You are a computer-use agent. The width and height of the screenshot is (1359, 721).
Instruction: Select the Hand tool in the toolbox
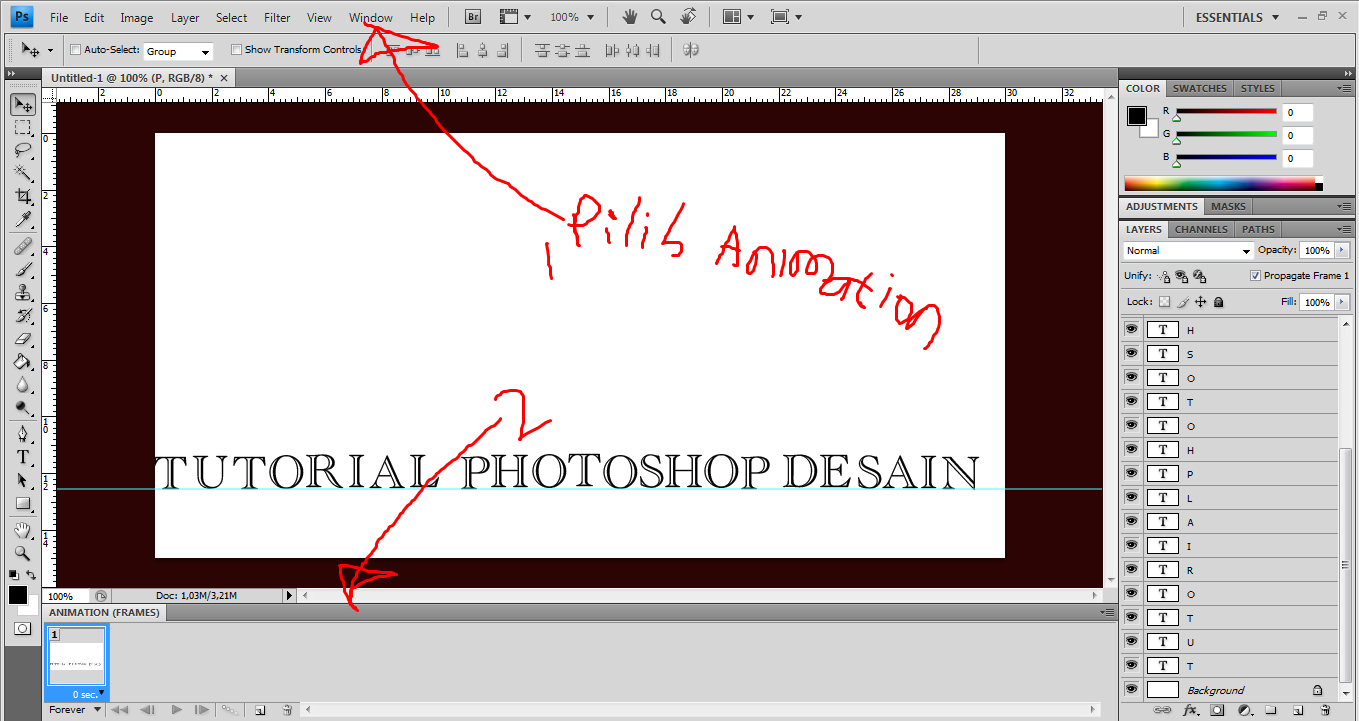(x=23, y=530)
